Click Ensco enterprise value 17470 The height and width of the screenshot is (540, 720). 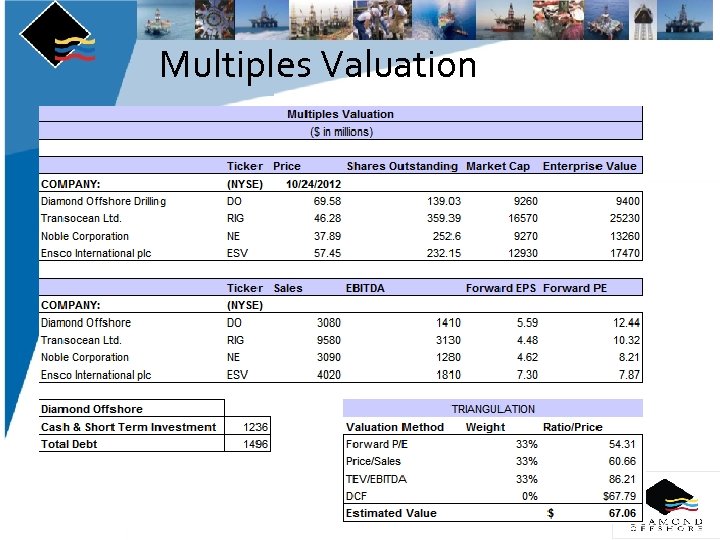pos(624,253)
